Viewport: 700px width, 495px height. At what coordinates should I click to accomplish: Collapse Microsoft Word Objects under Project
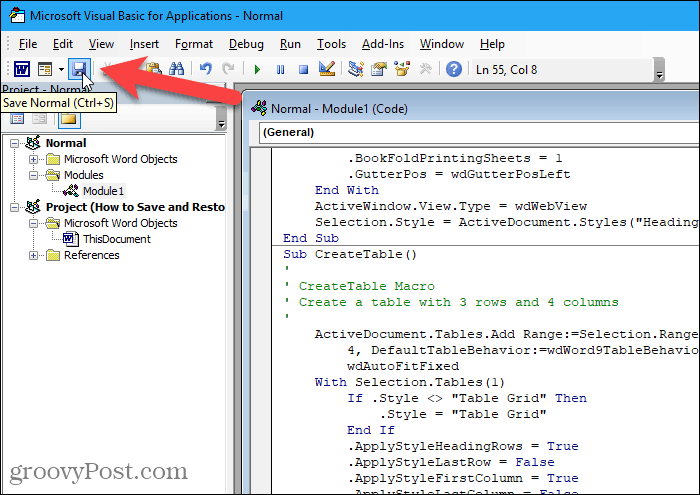pos(33,223)
